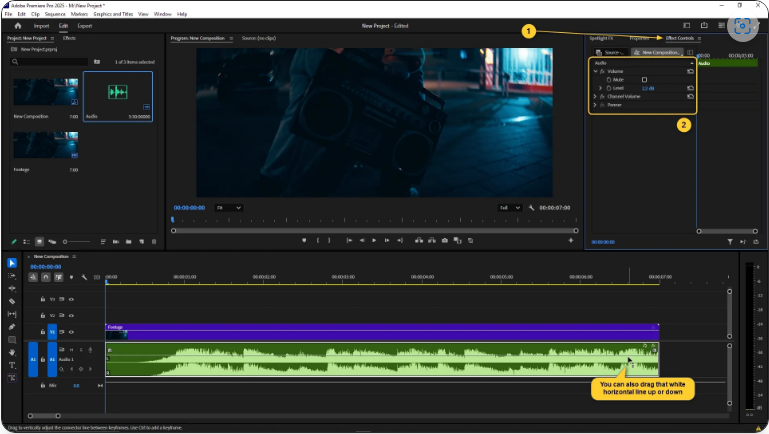Open the Program panel menu
The image size is (769, 434).
[x=231, y=38]
